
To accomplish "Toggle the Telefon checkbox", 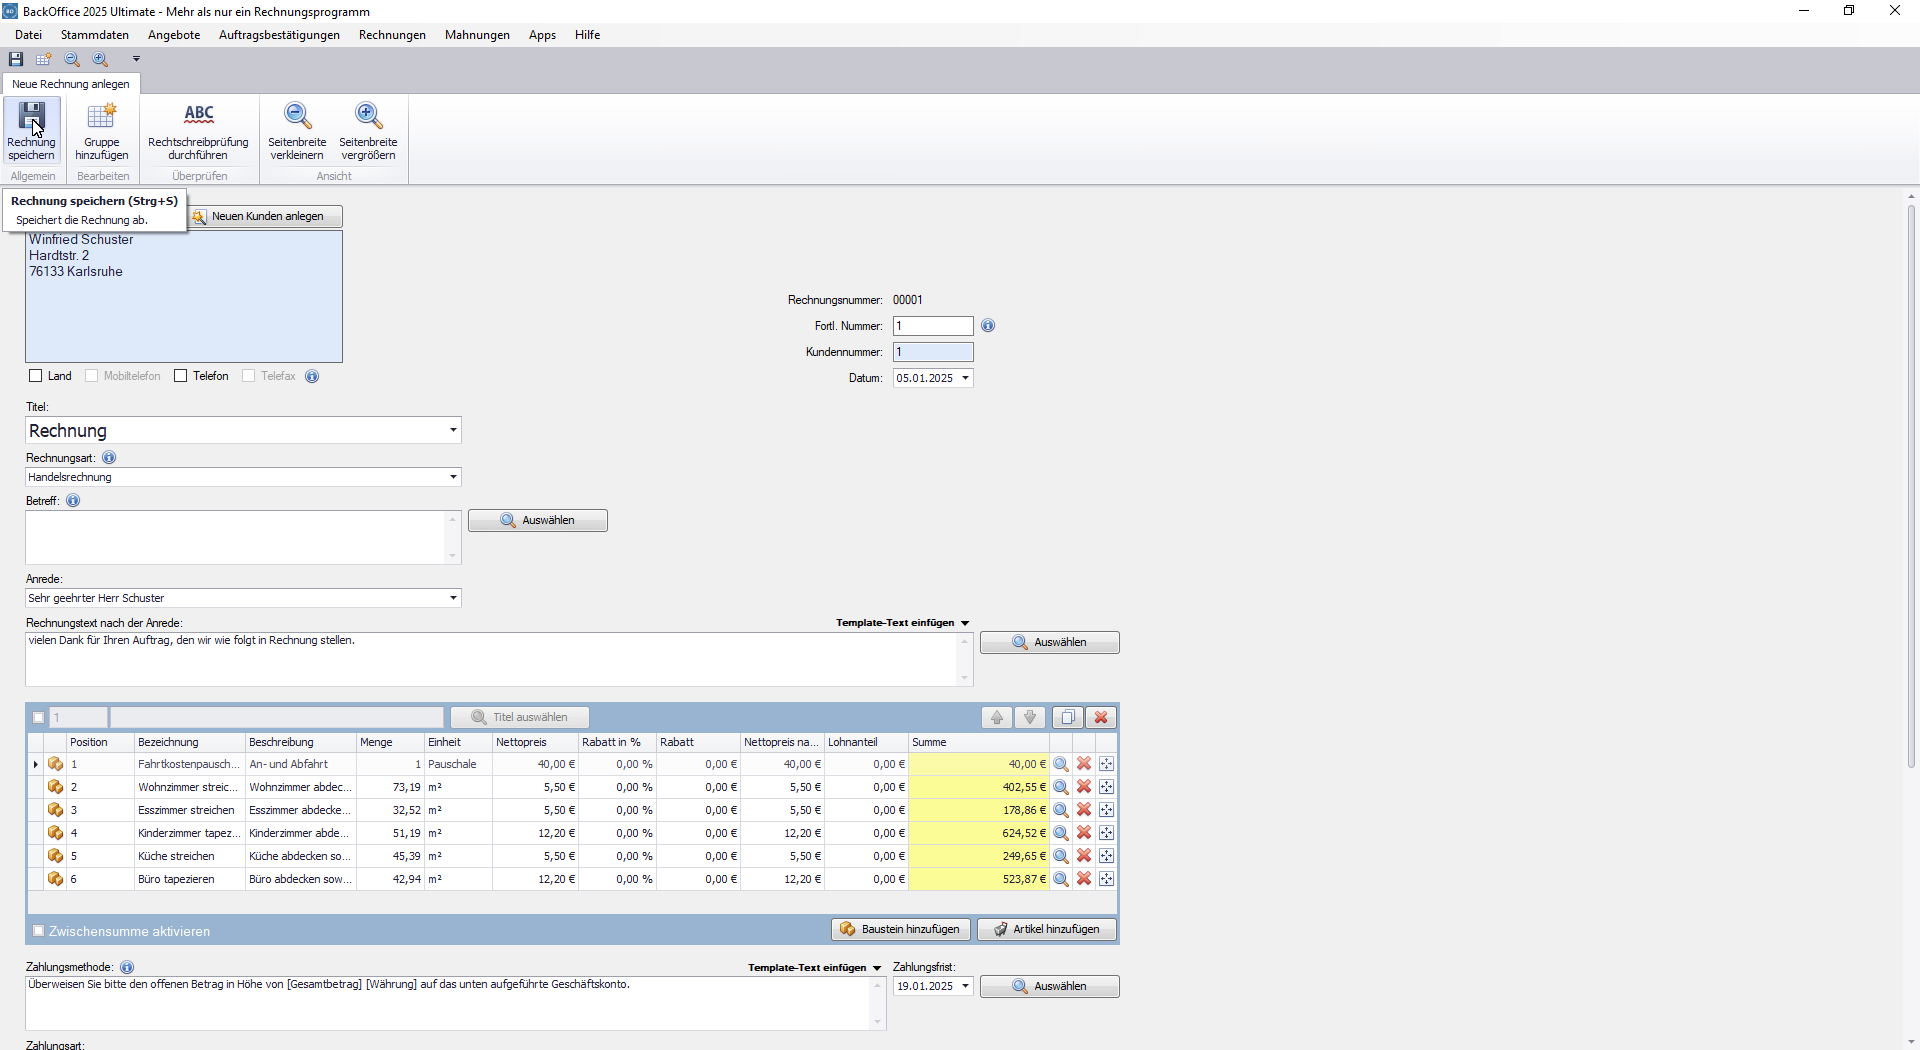I will pyautogui.click(x=181, y=376).
